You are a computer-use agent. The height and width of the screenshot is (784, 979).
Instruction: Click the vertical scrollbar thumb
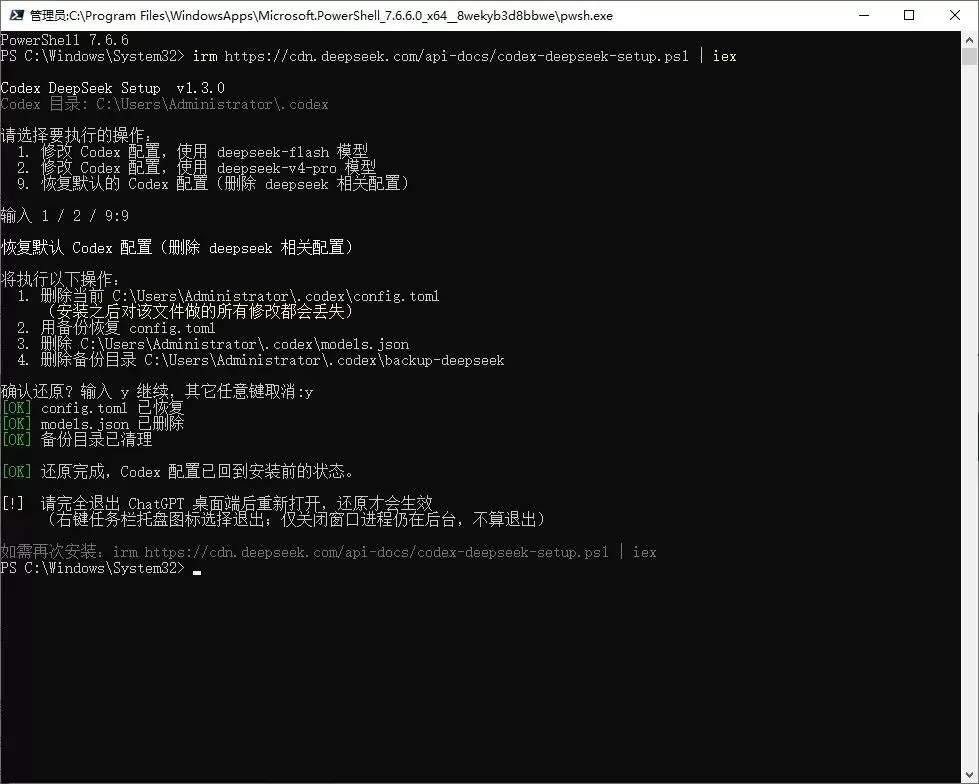(x=969, y=57)
